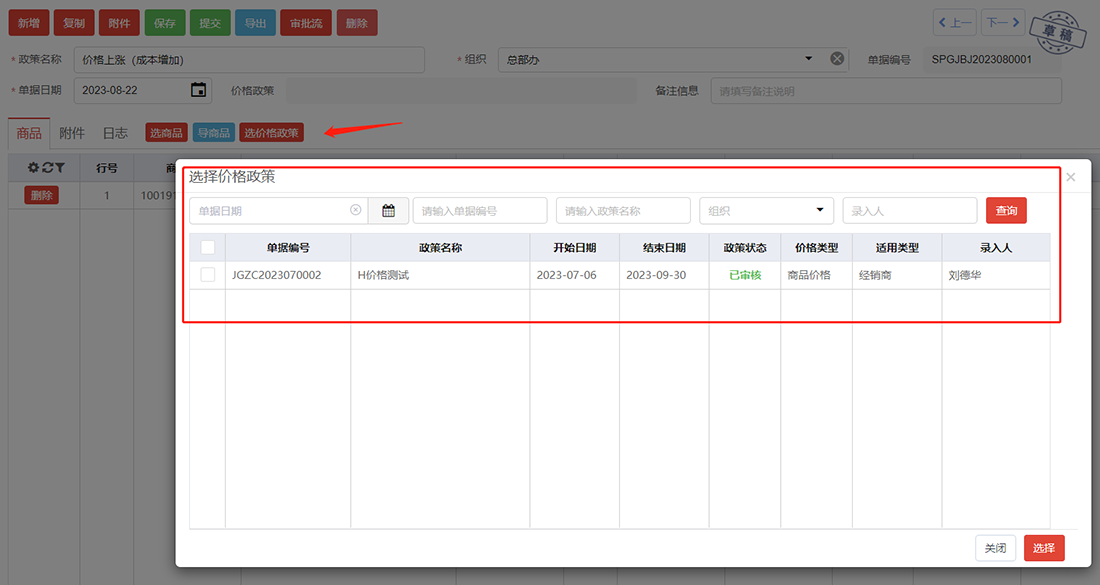The image size is (1100, 585).
Task: Switch to the 日志 tab
Action: [x=115, y=133]
